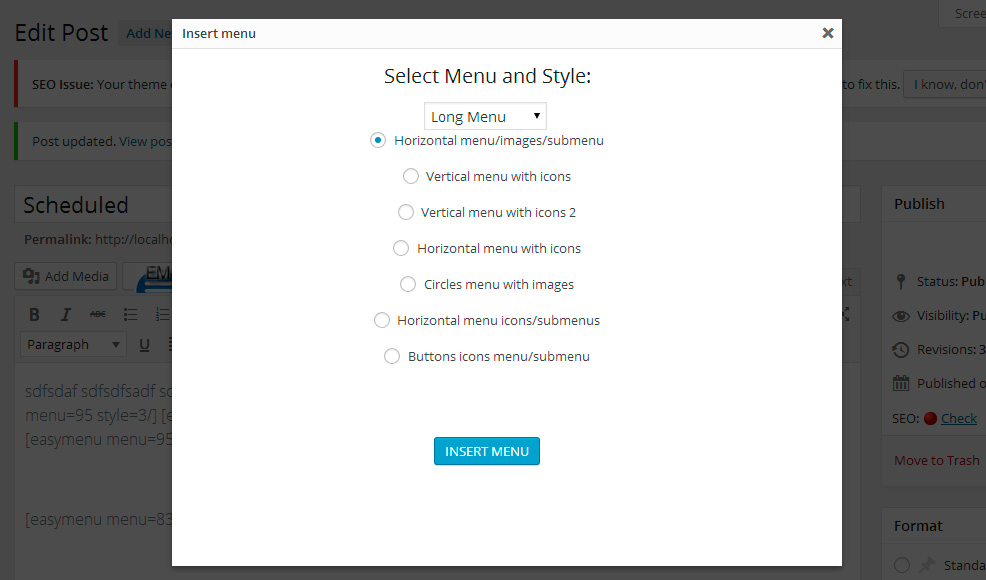Choose Circles menu with images option
Image resolution: width=986 pixels, height=580 pixels.
407,284
